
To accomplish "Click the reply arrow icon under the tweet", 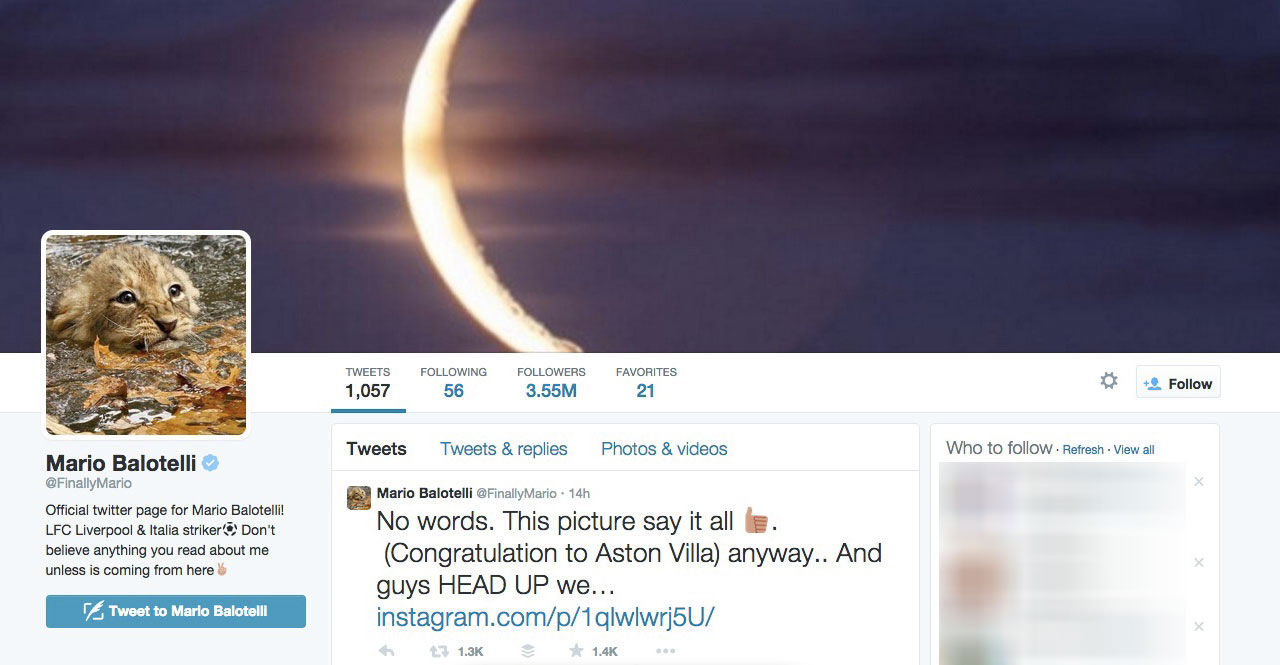I will point(387,651).
